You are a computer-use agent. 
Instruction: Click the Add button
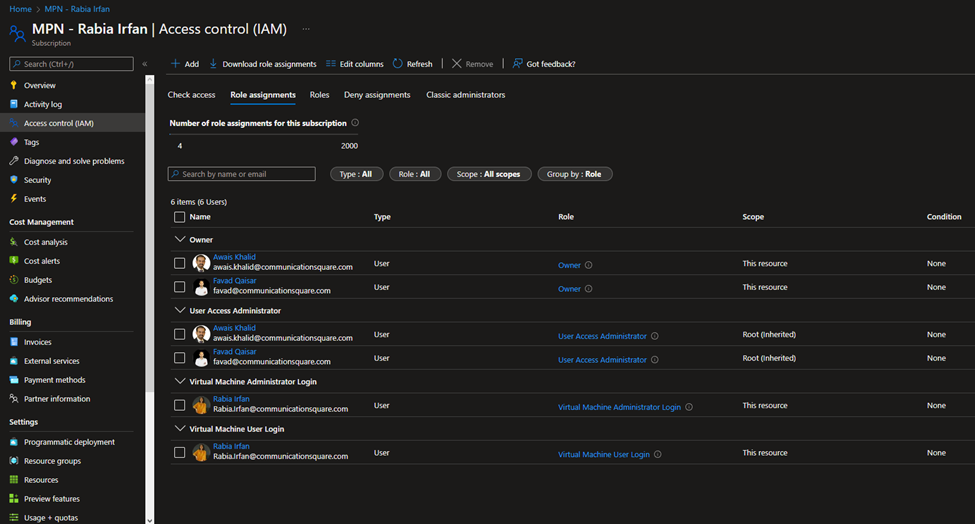[x=185, y=64]
